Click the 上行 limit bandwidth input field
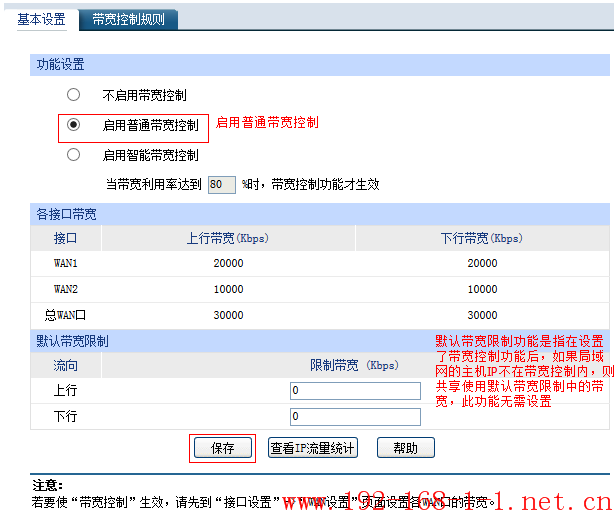This screenshot has height=517, width=615. click(x=355, y=391)
